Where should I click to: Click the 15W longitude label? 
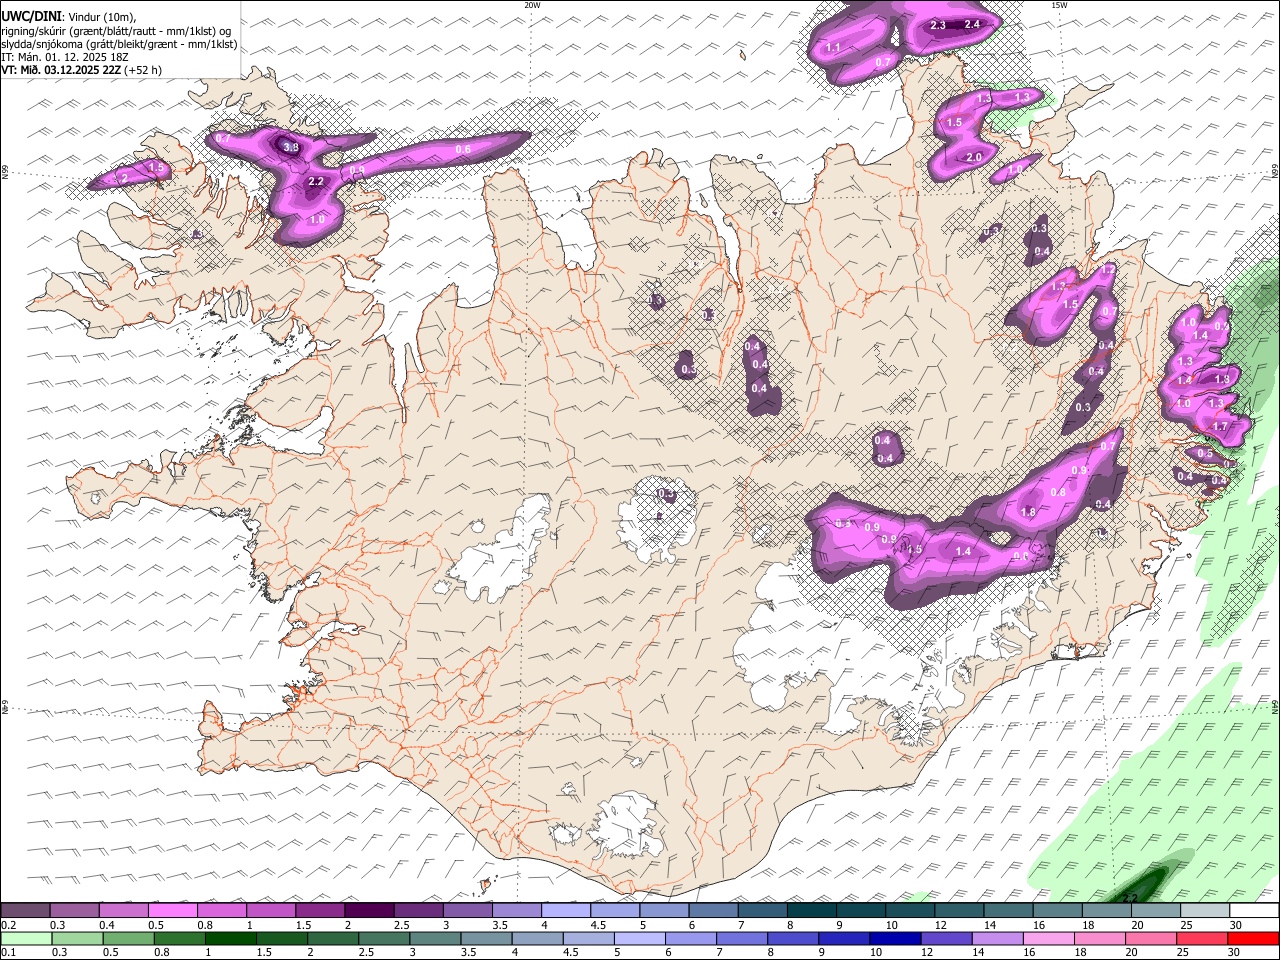tap(1059, 5)
